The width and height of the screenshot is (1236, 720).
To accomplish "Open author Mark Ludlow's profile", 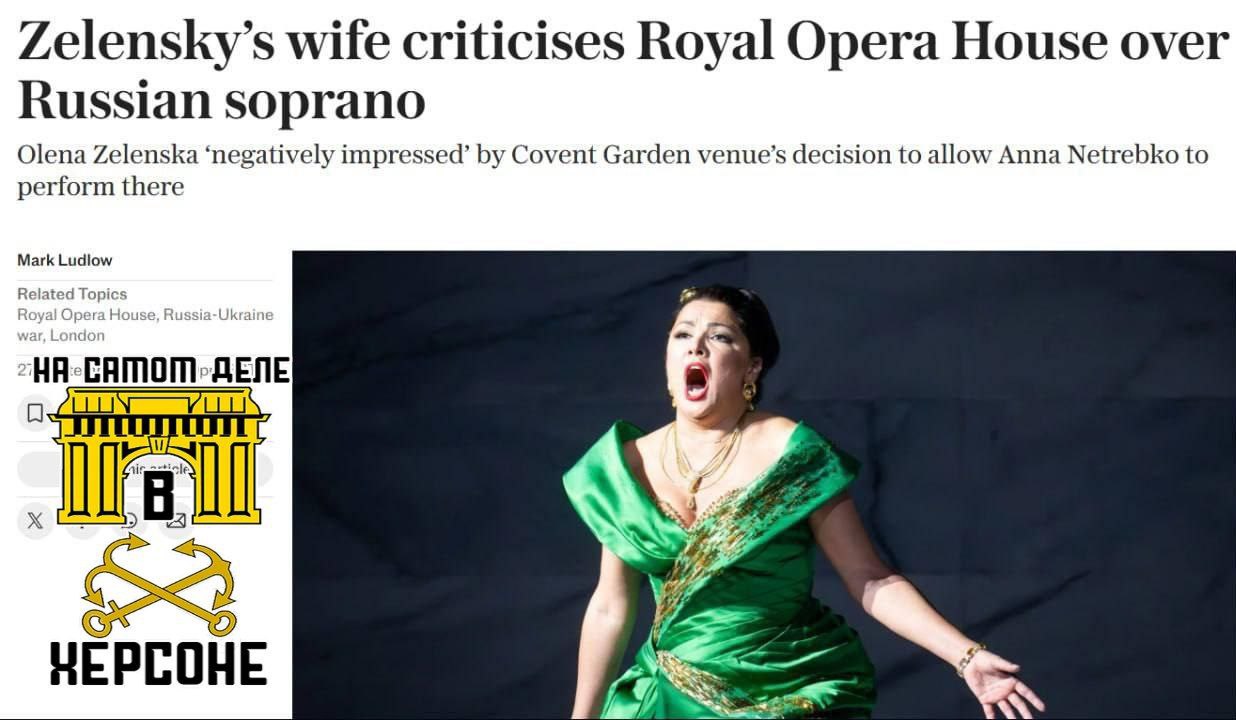I will 65,260.
